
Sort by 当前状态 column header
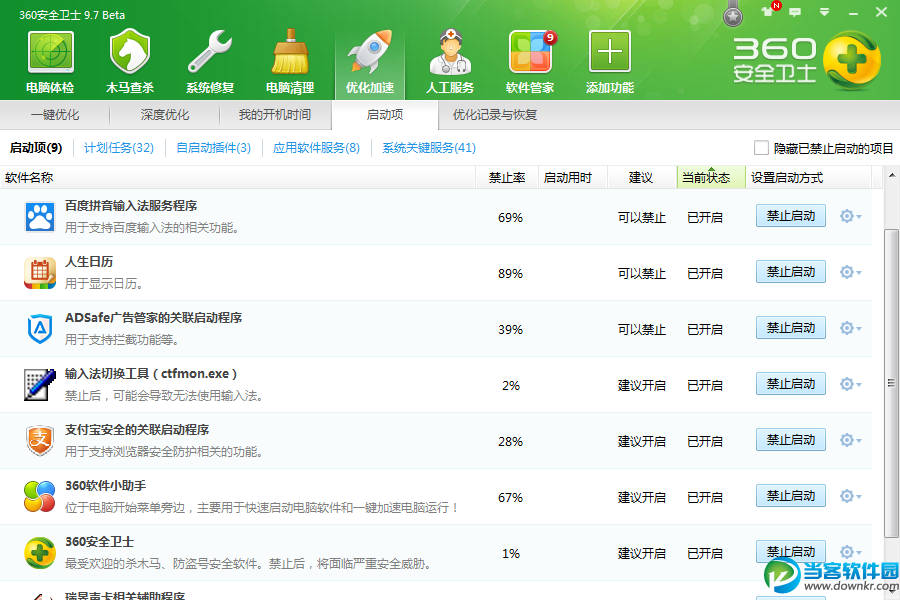(711, 178)
